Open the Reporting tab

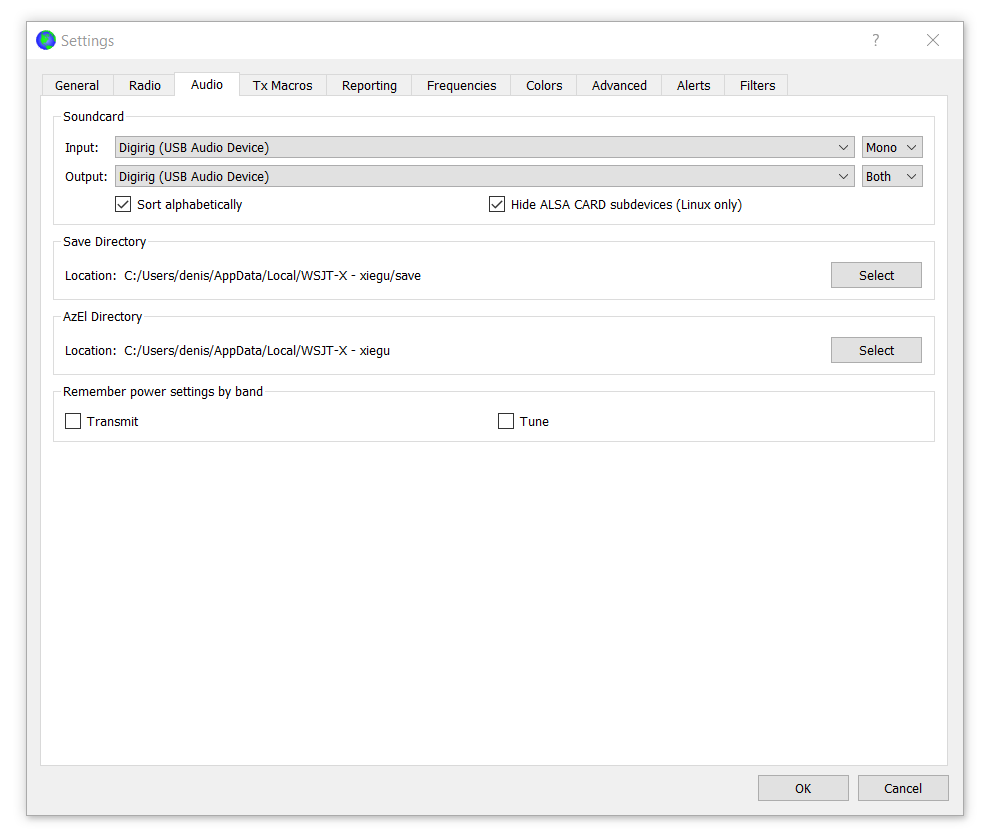click(369, 85)
